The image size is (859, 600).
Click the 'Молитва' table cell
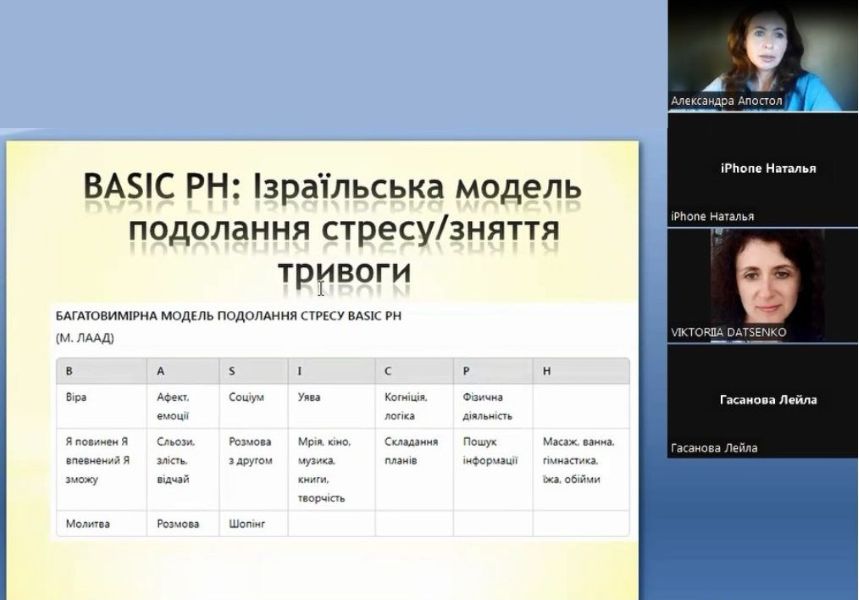click(x=101, y=523)
